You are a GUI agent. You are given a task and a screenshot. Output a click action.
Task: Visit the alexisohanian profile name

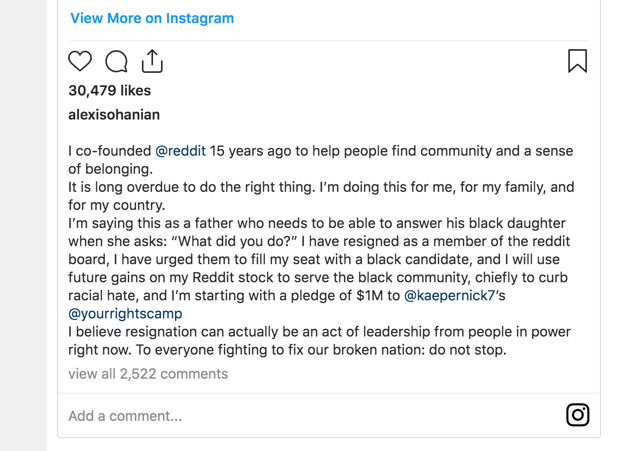(114, 115)
